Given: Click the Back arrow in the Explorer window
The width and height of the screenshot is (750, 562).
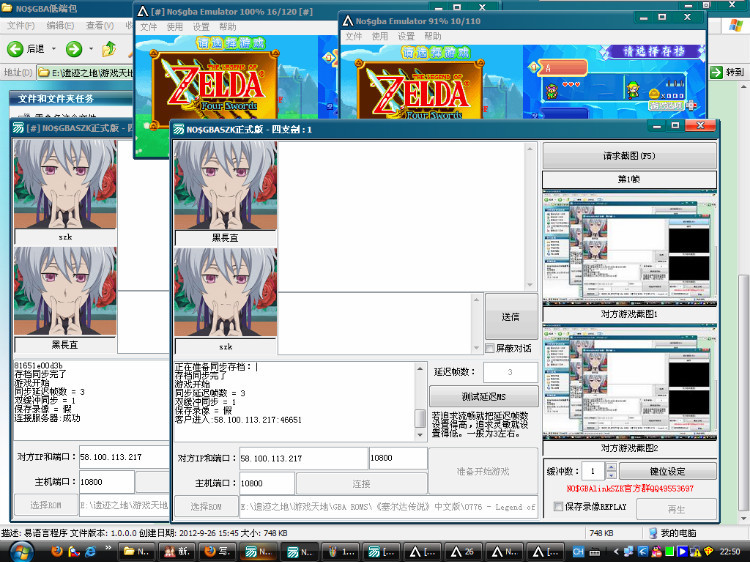Looking at the screenshot, I should pos(15,49).
